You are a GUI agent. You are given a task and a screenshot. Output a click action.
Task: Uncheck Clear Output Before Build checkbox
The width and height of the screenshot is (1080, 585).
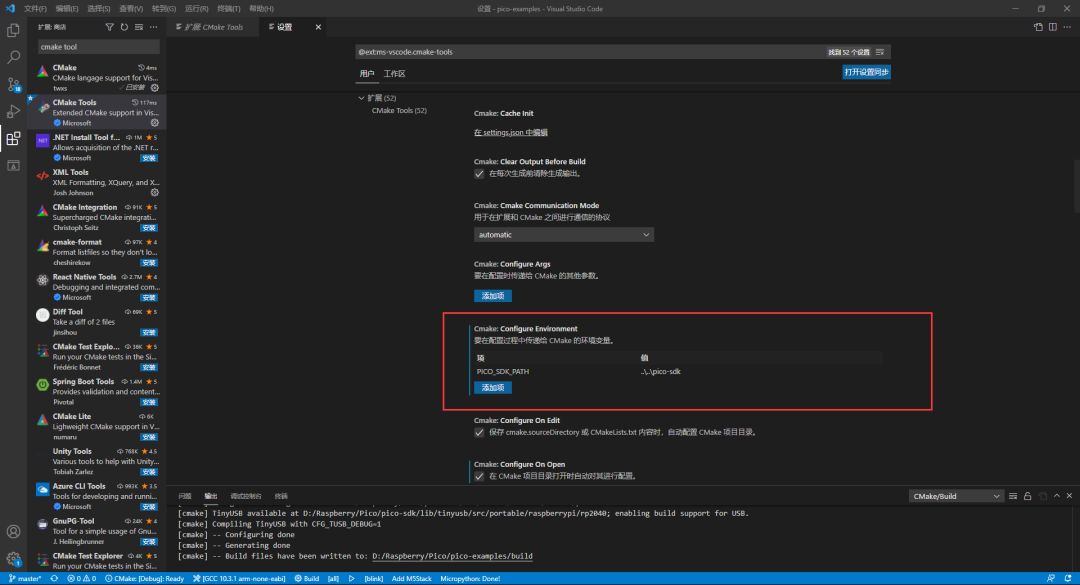479,173
